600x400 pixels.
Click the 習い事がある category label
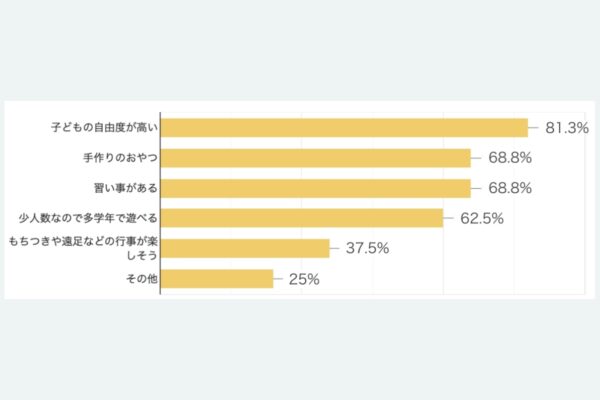tap(126, 188)
